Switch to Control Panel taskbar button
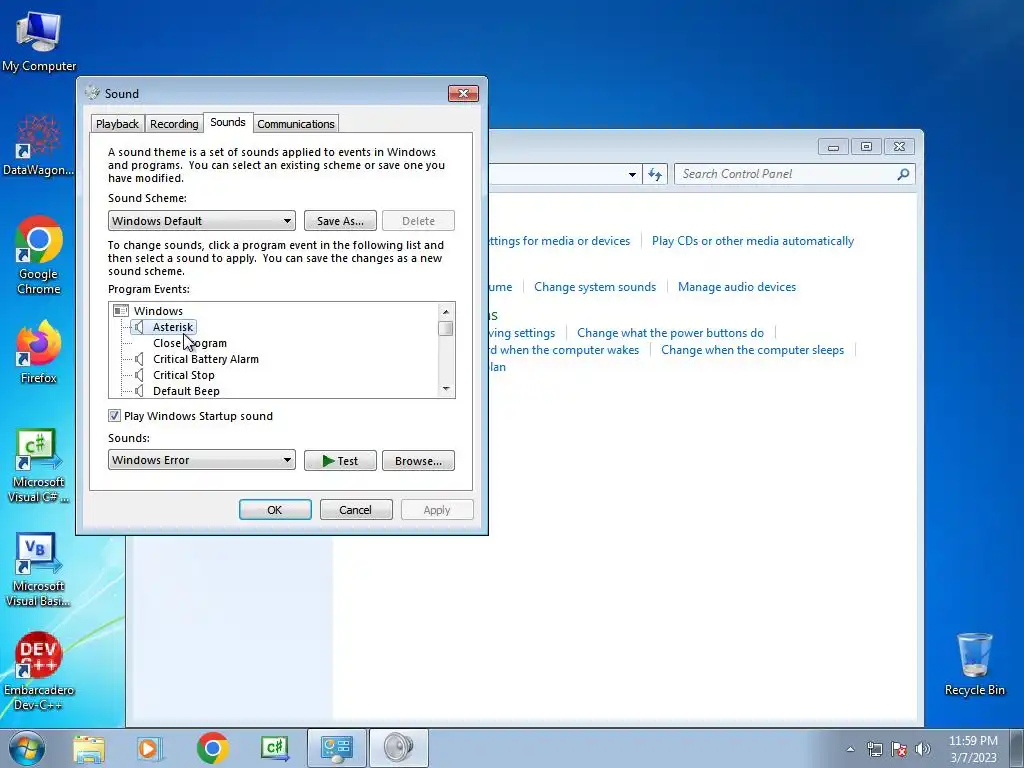Image resolution: width=1024 pixels, height=768 pixels. coord(337,748)
